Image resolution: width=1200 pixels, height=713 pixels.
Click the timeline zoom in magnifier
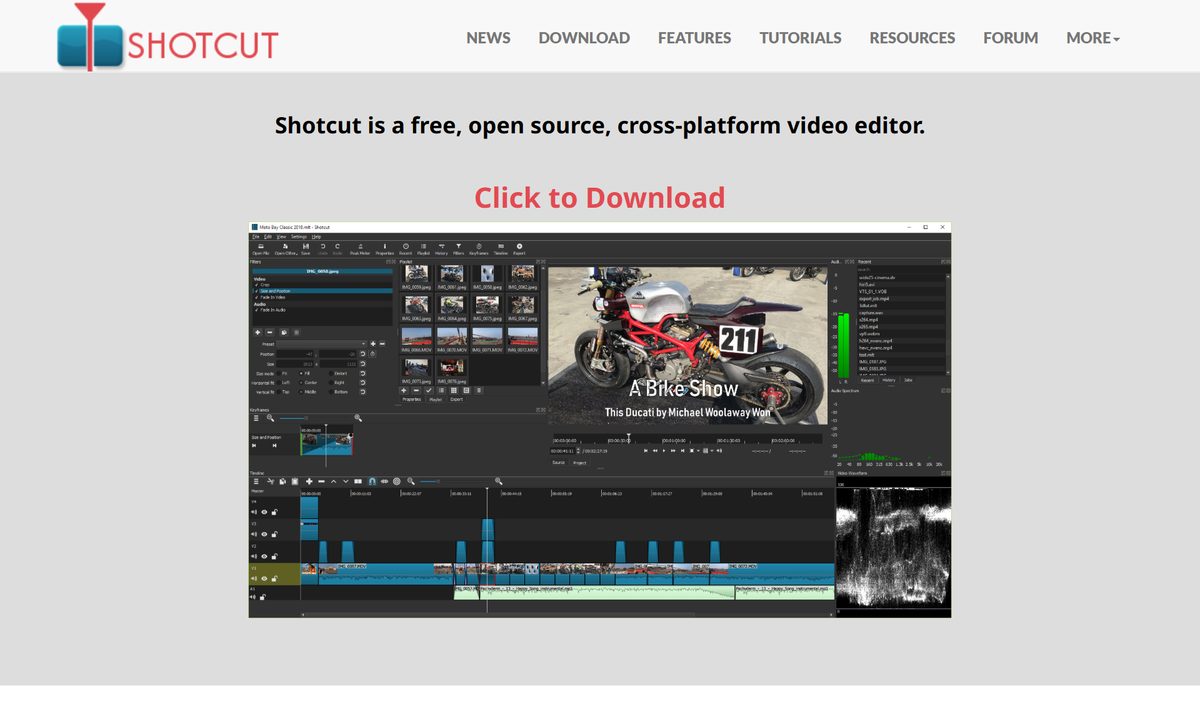coord(498,481)
